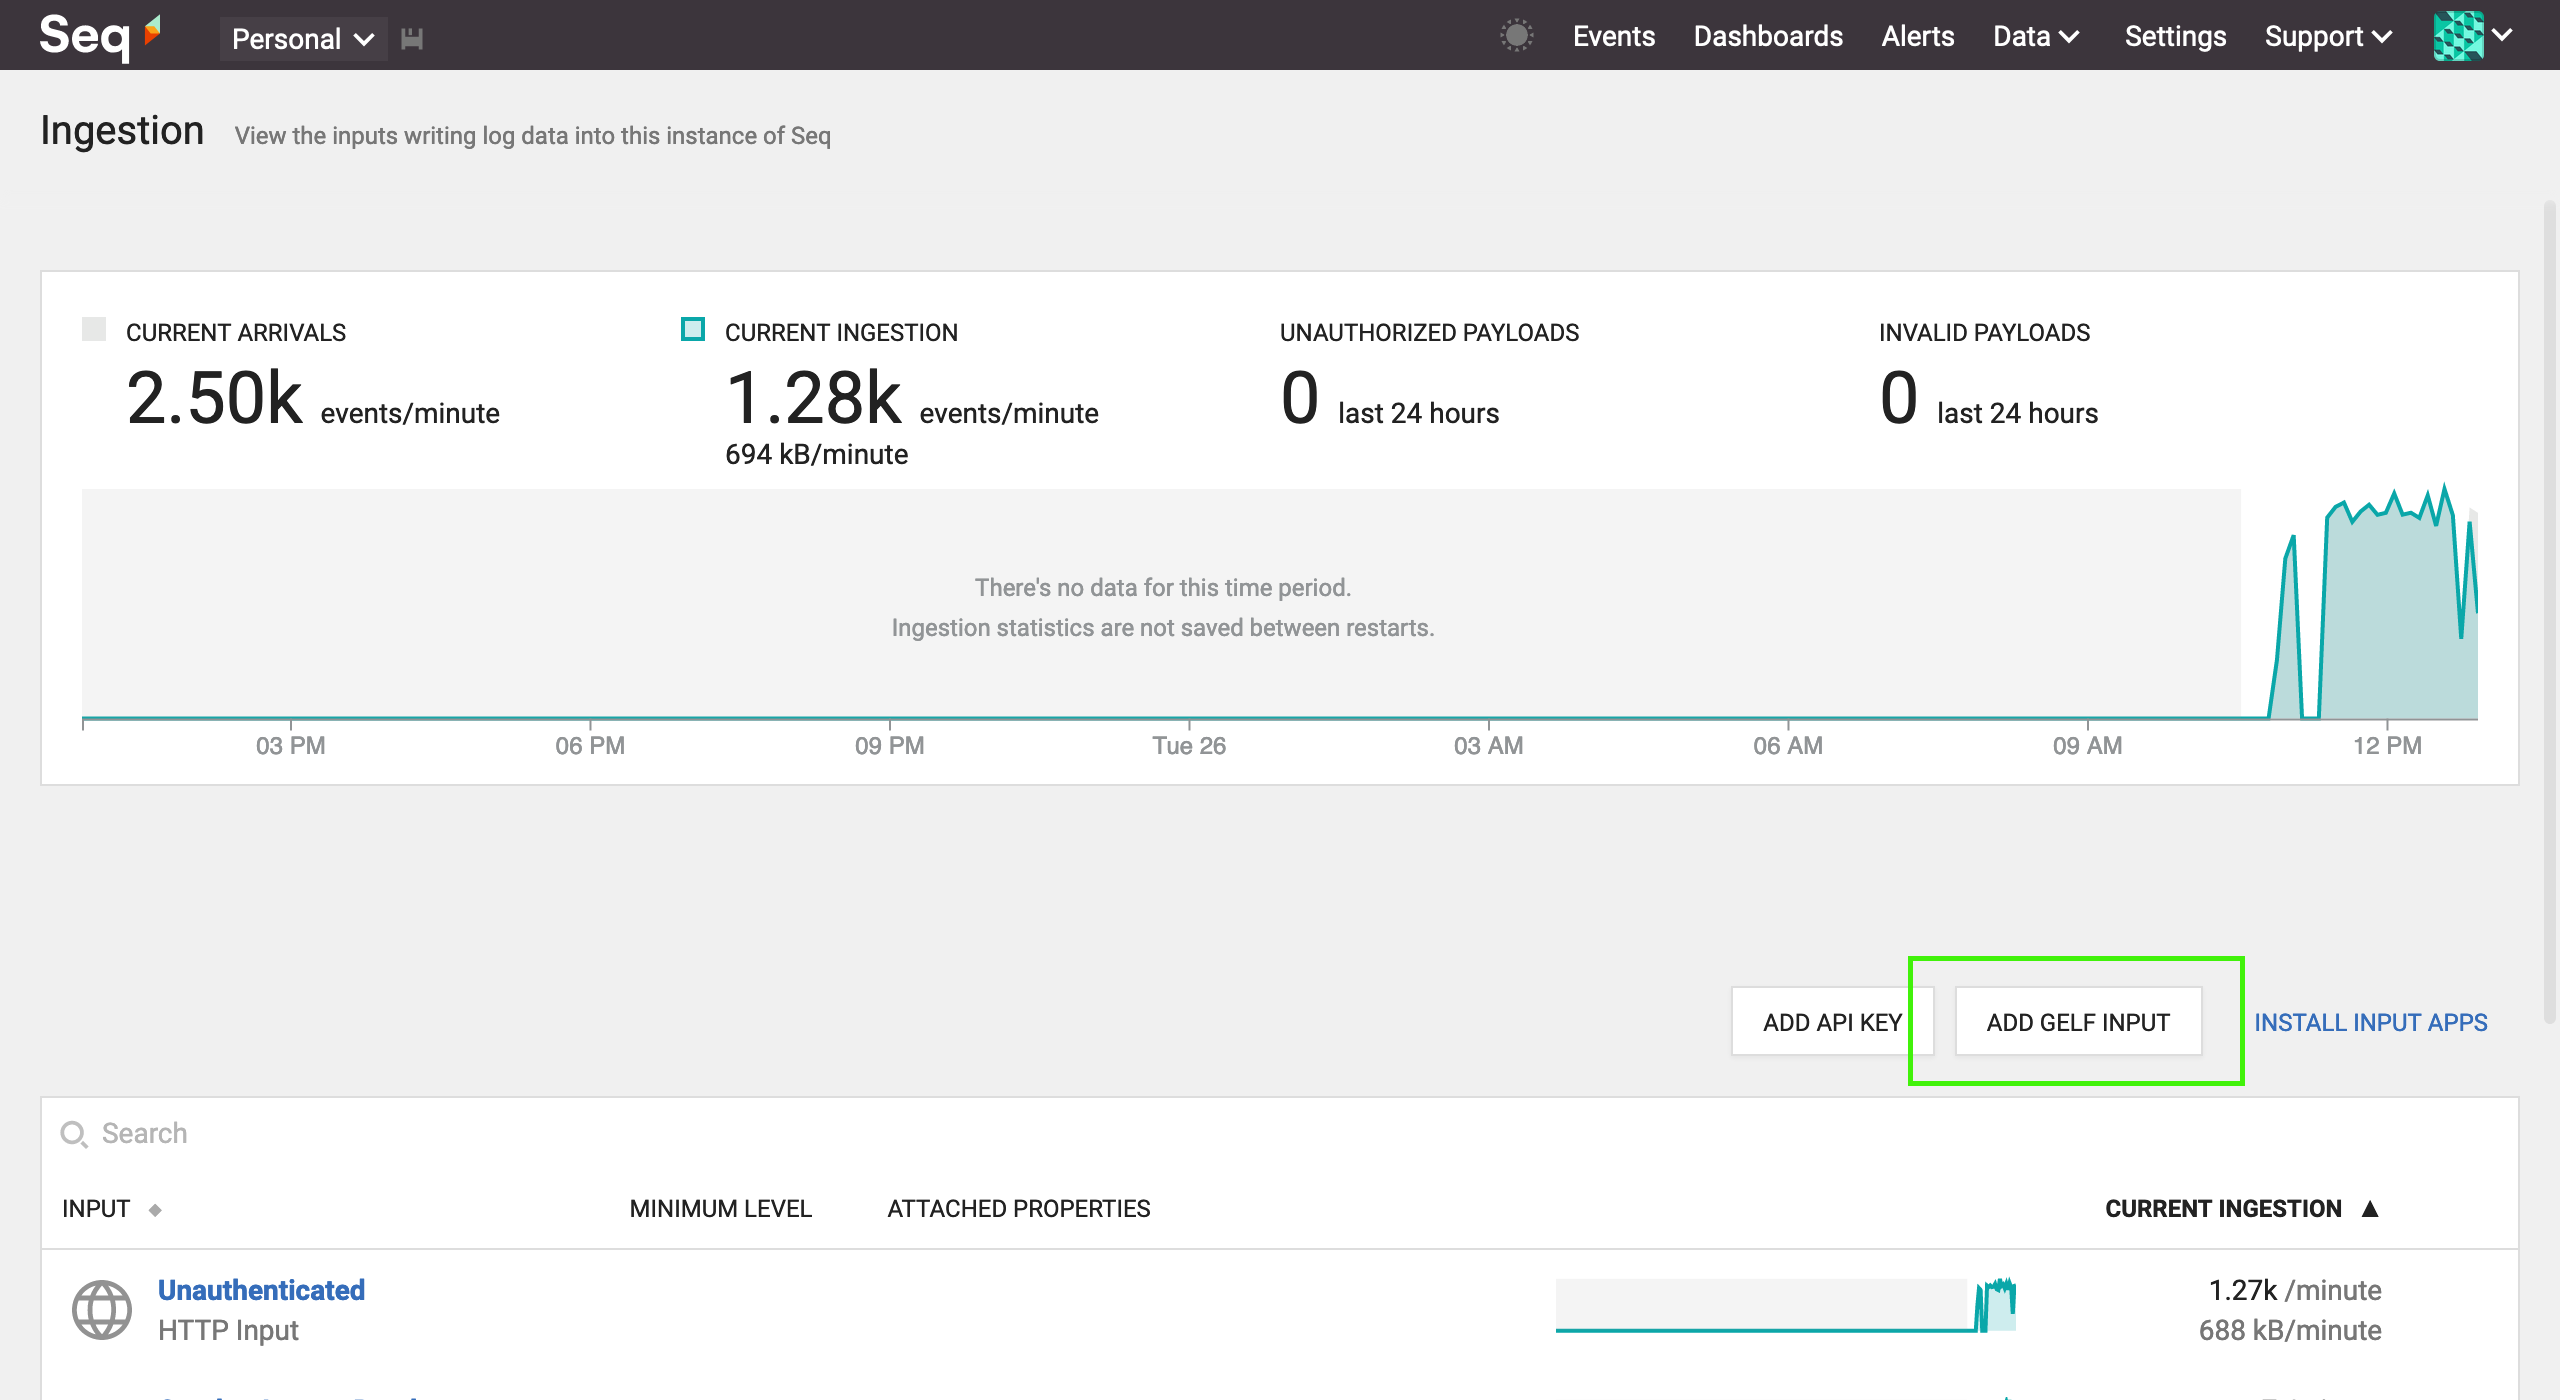
Task: Click the globe icon for Unauthenticated input
Action: tap(101, 1309)
